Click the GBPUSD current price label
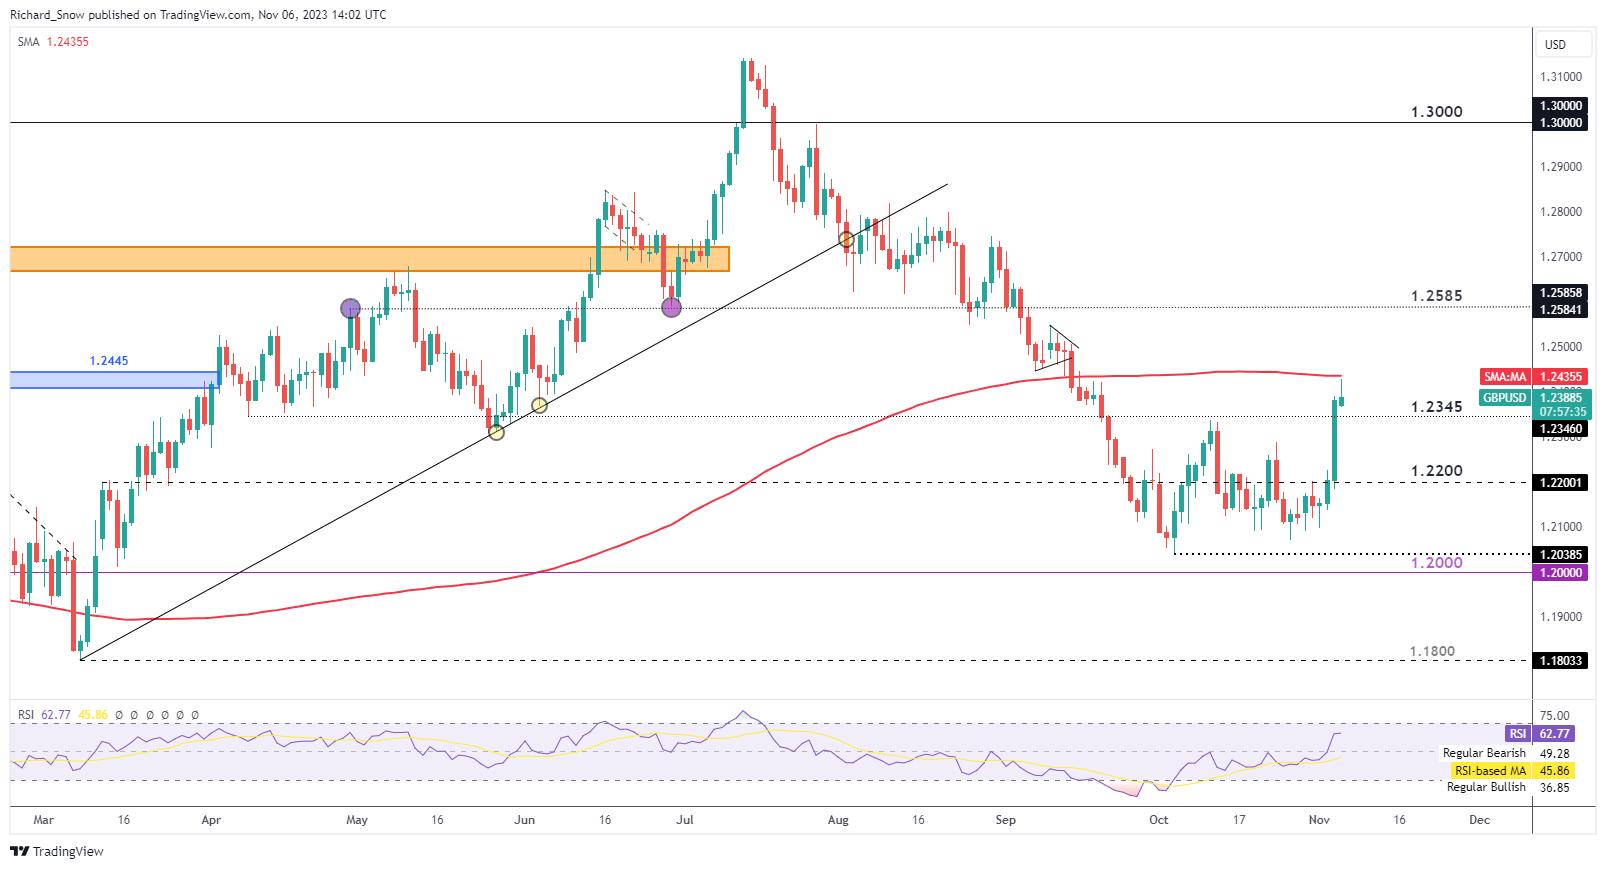This screenshot has width=1606, height=869. tap(1504, 398)
